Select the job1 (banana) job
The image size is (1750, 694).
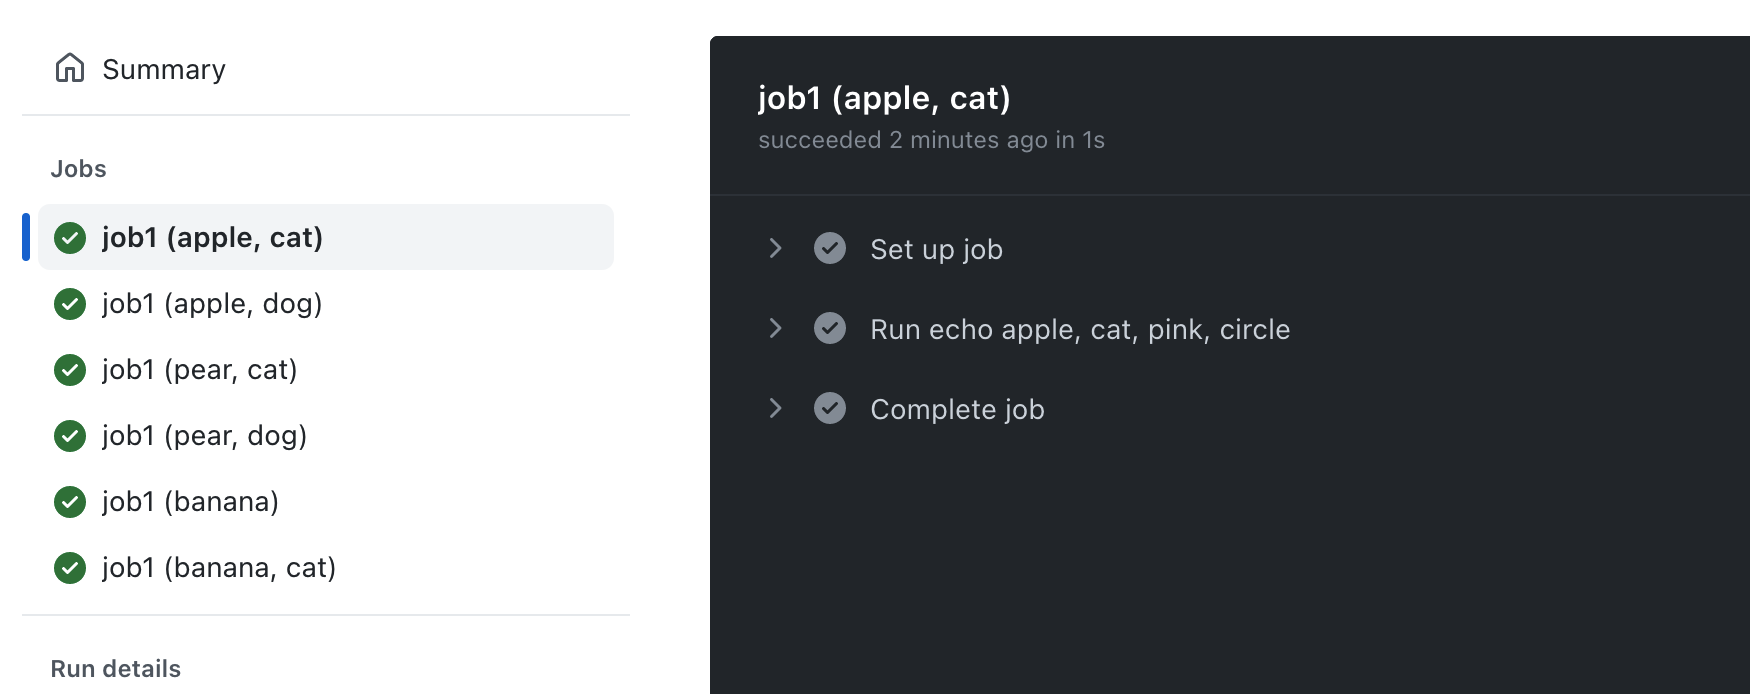pyautogui.click(x=190, y=502)
